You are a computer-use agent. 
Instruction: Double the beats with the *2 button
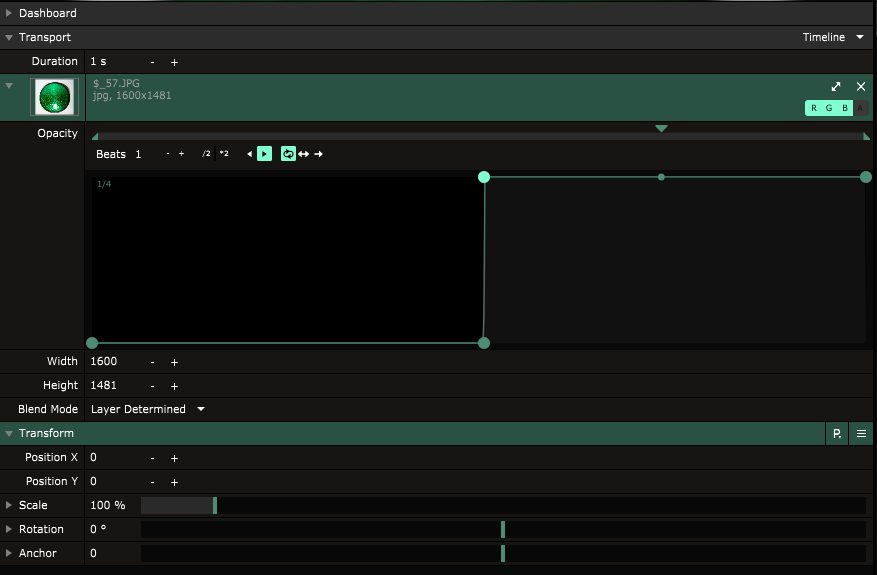click(x=224, y=154)
